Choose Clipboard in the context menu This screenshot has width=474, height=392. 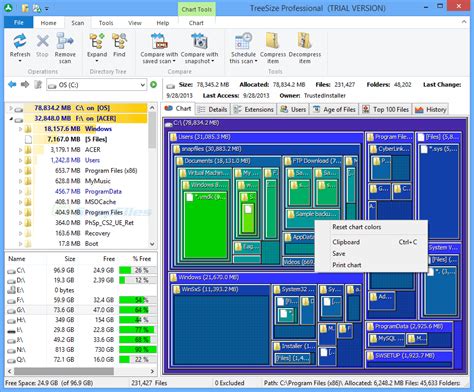[x=371, y=242]
